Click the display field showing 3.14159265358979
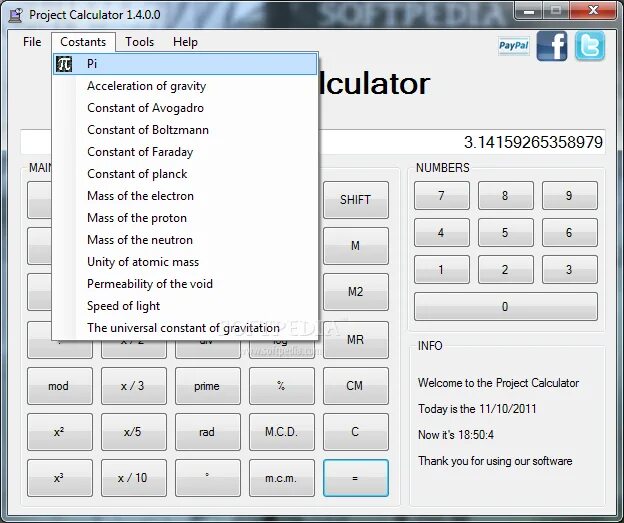Viewport: 624px width, 523px height. [x=462, y=142]
